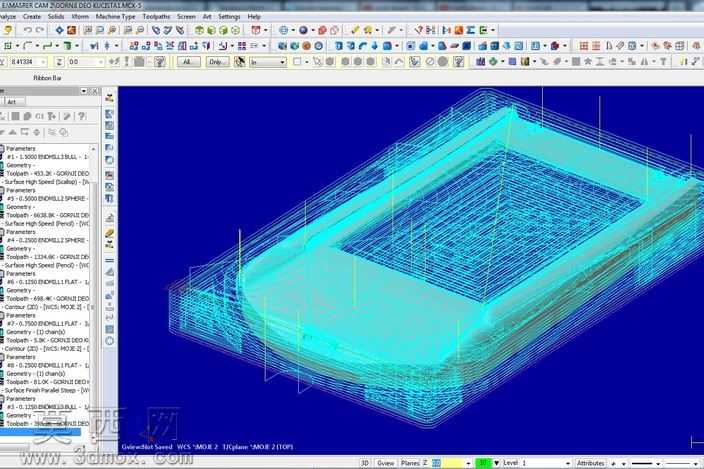This screenshot has height=469, width=704.
Task: Click the yellow color swatch in status bar
Action: click(453, 463)
